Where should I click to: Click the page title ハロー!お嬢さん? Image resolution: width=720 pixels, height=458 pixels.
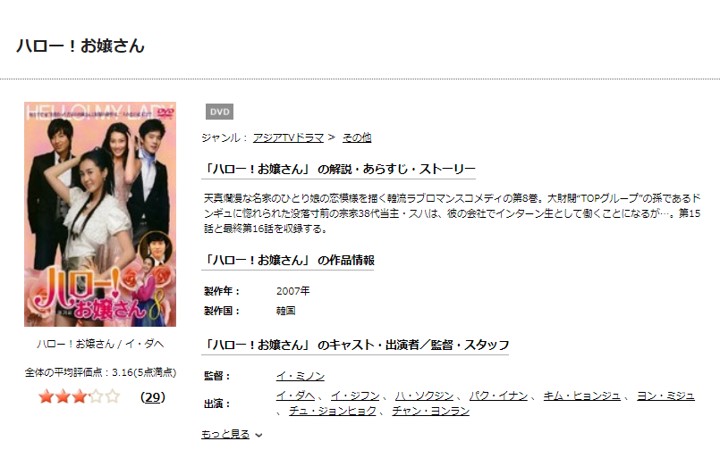pyautogui.click(x=80, y=46)
